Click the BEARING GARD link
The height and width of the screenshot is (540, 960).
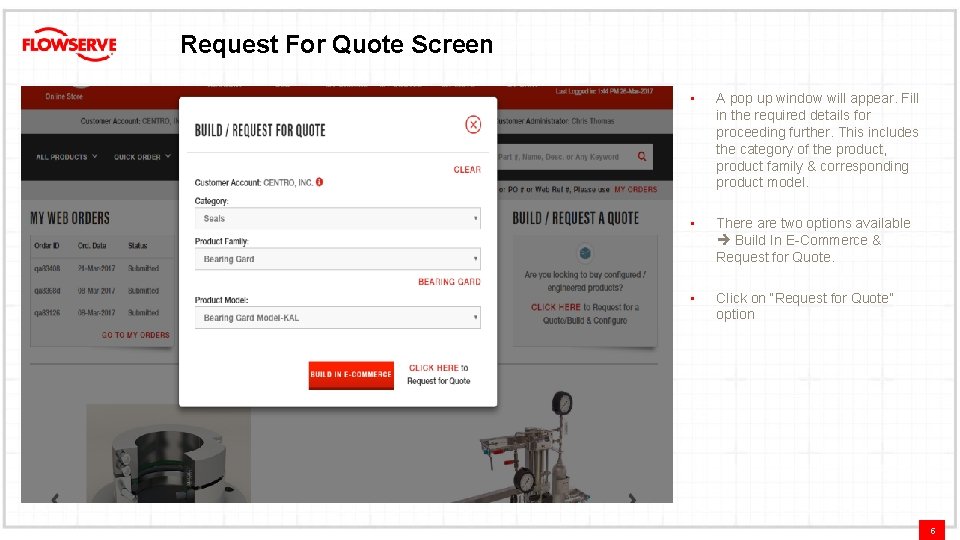coord(449,282)
